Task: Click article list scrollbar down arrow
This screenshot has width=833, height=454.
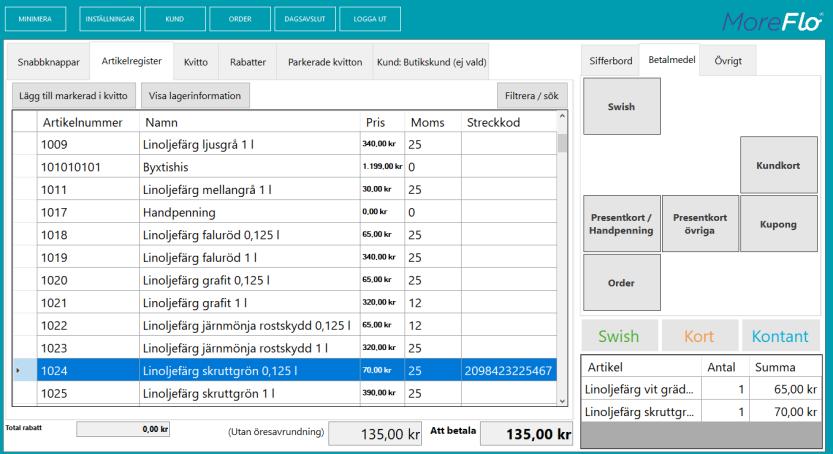Action: coord(562,401)
